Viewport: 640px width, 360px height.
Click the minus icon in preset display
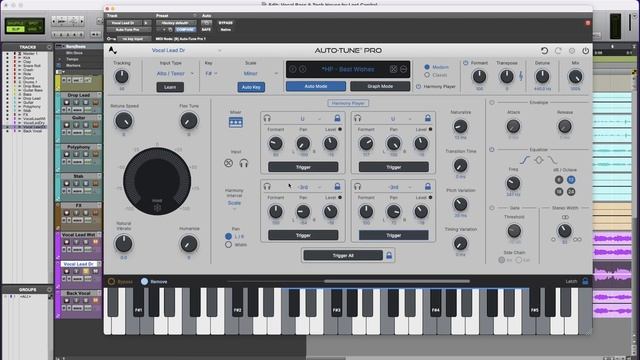tap(403, 69)
